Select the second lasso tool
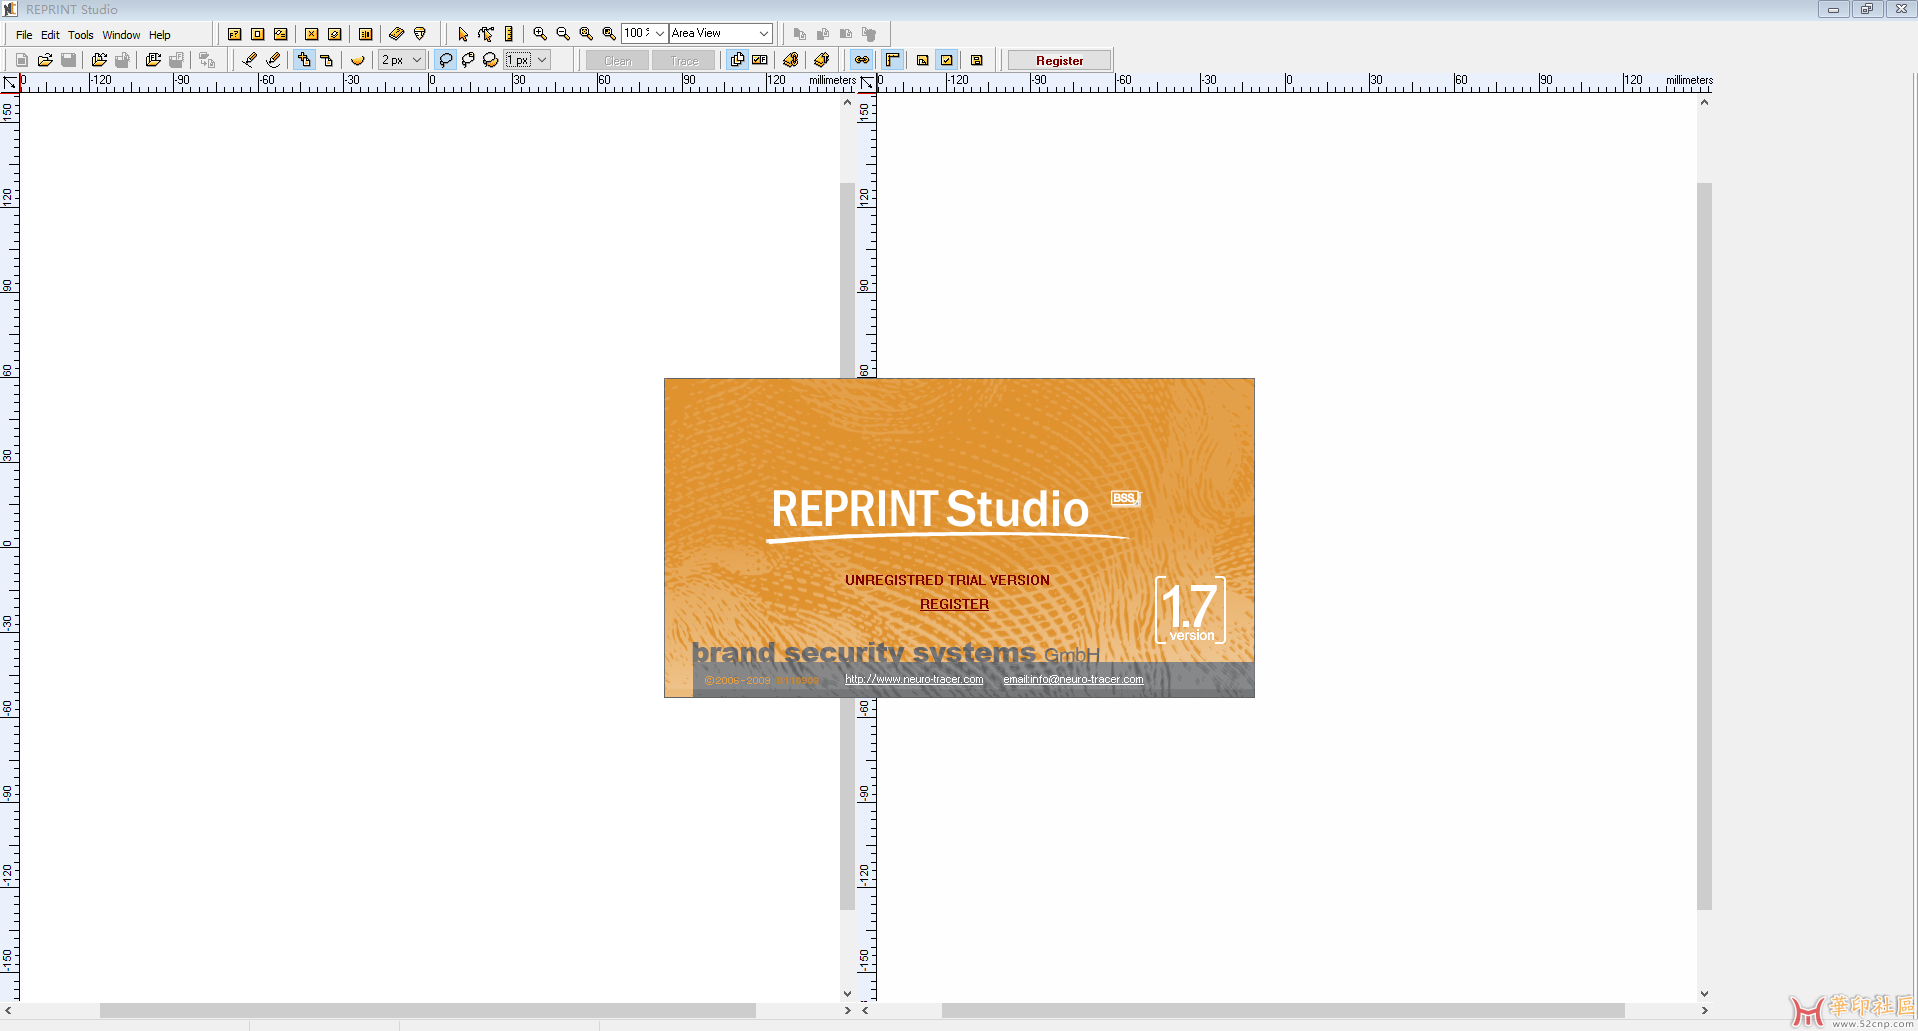Viewport: 1918px width, 1031px height. pos(468,60)
